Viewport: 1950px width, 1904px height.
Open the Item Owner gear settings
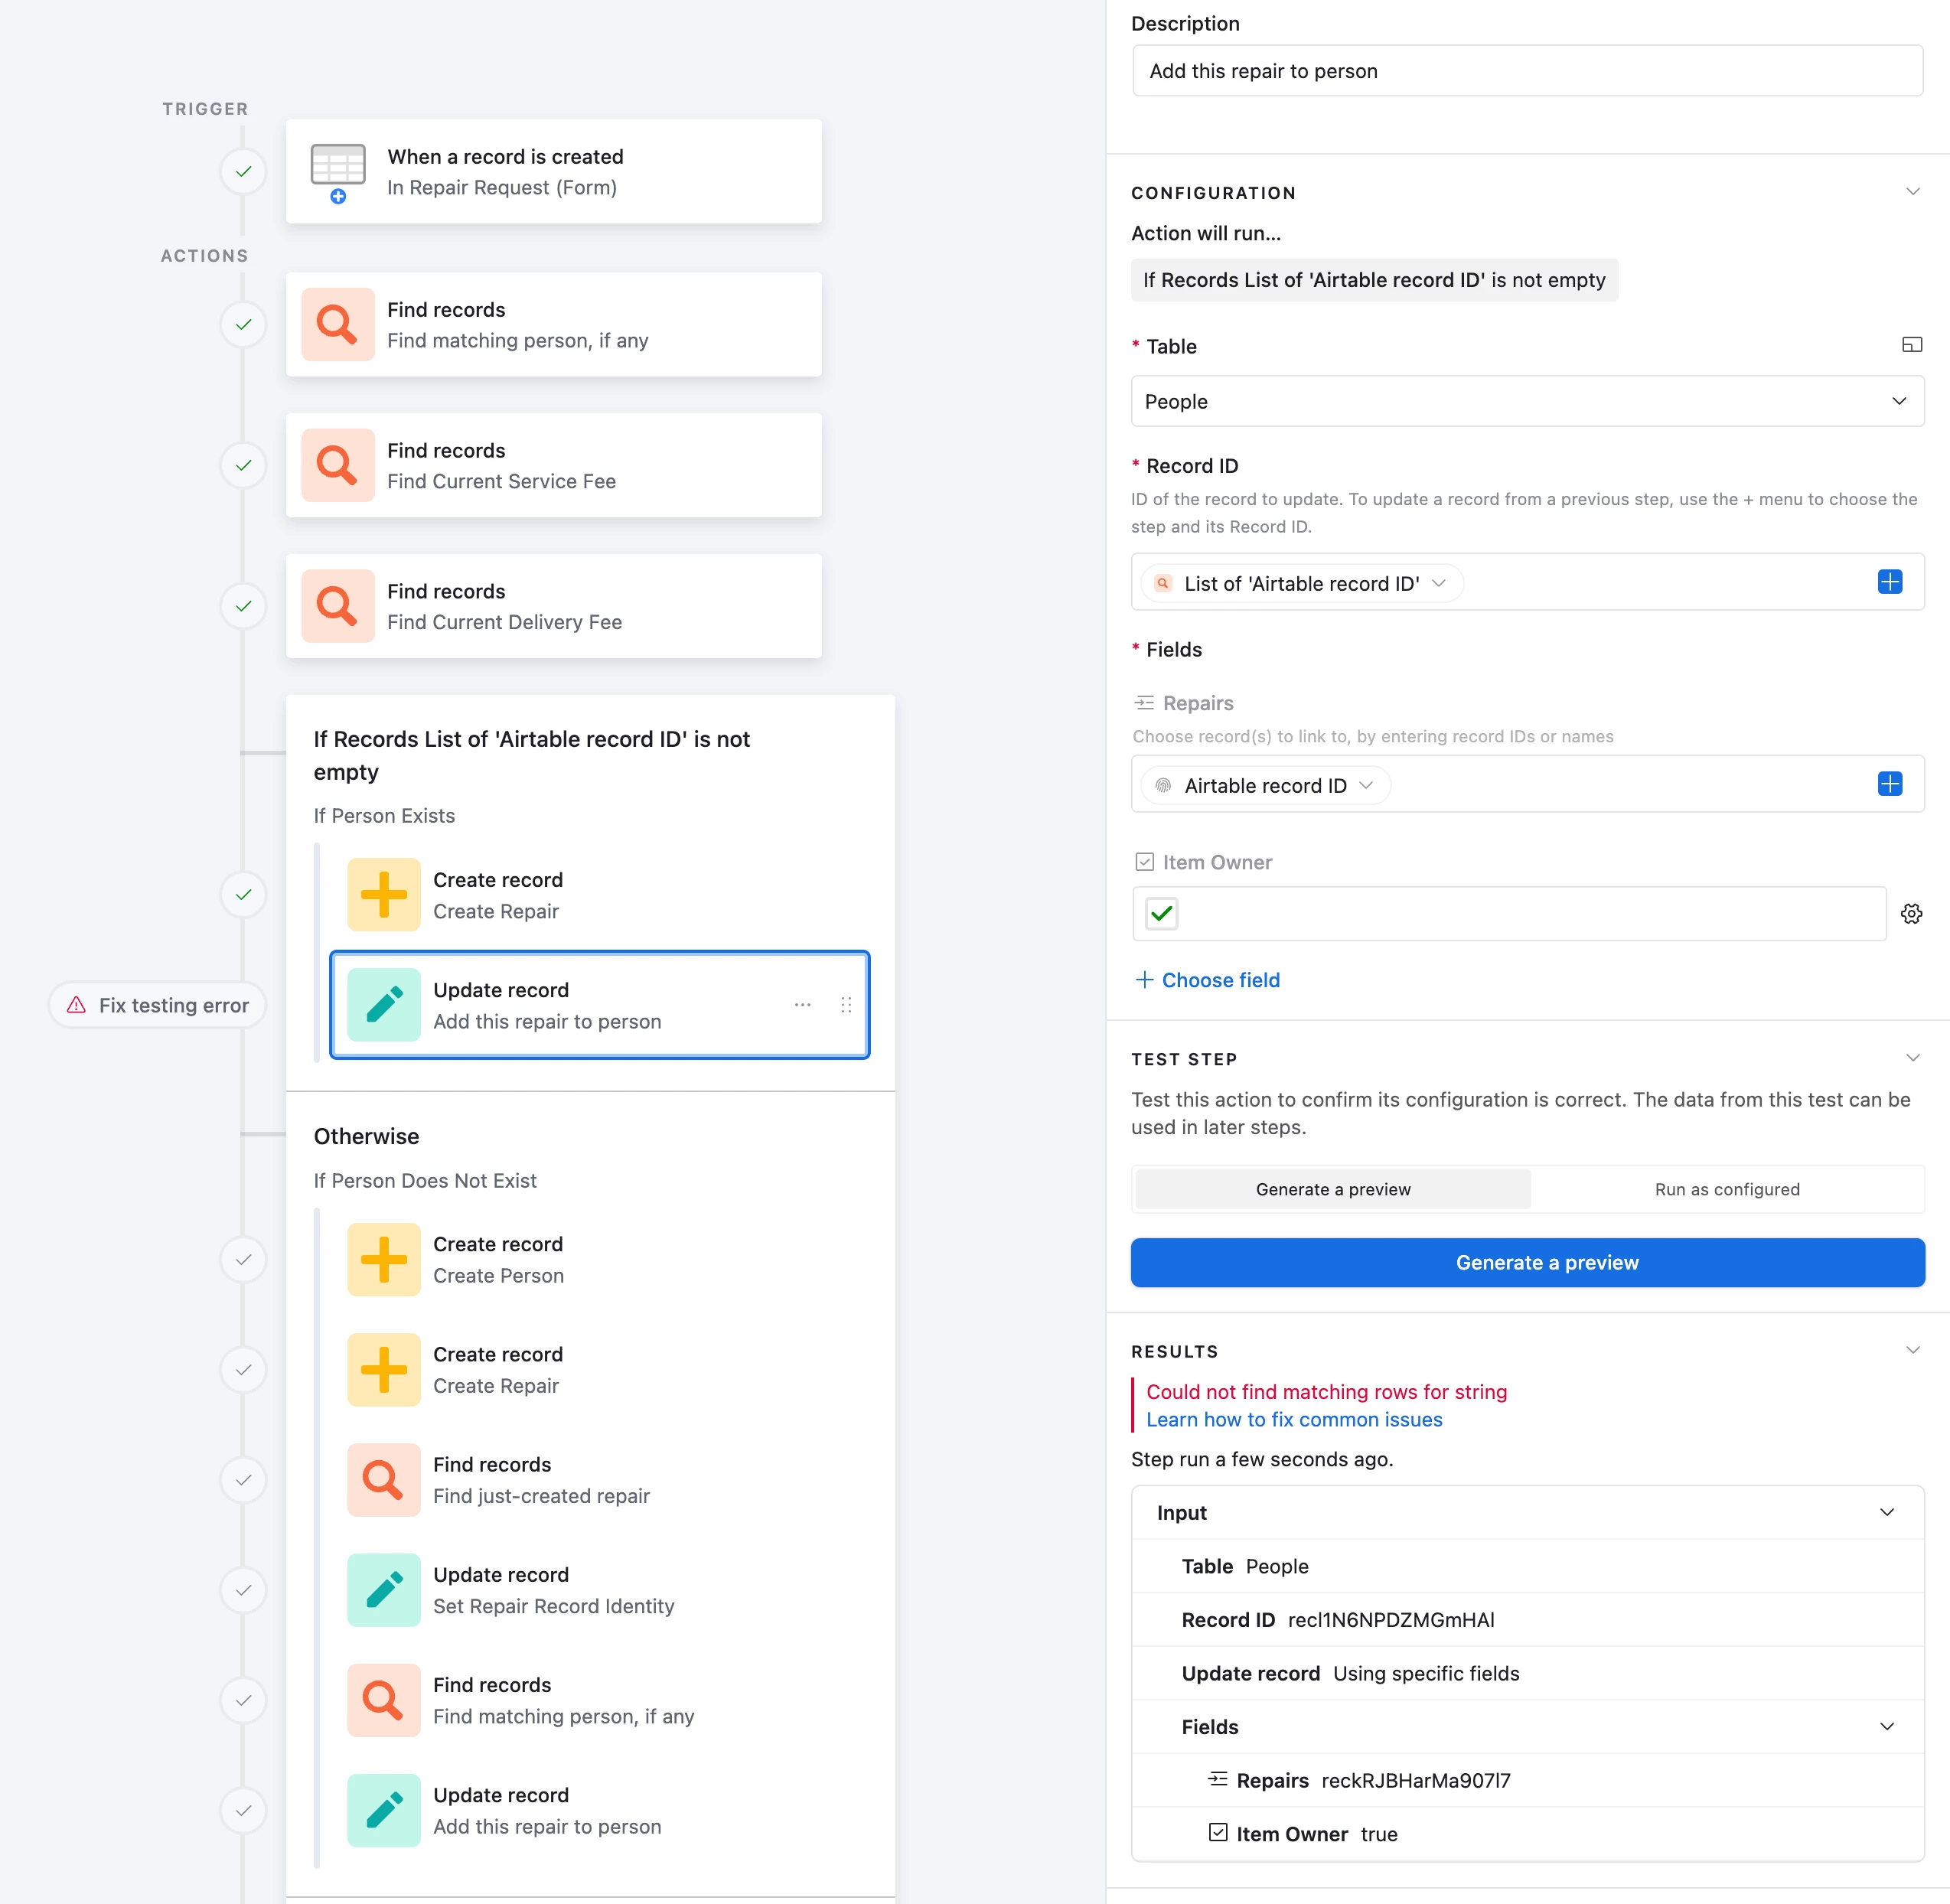tap(1911, 913)
